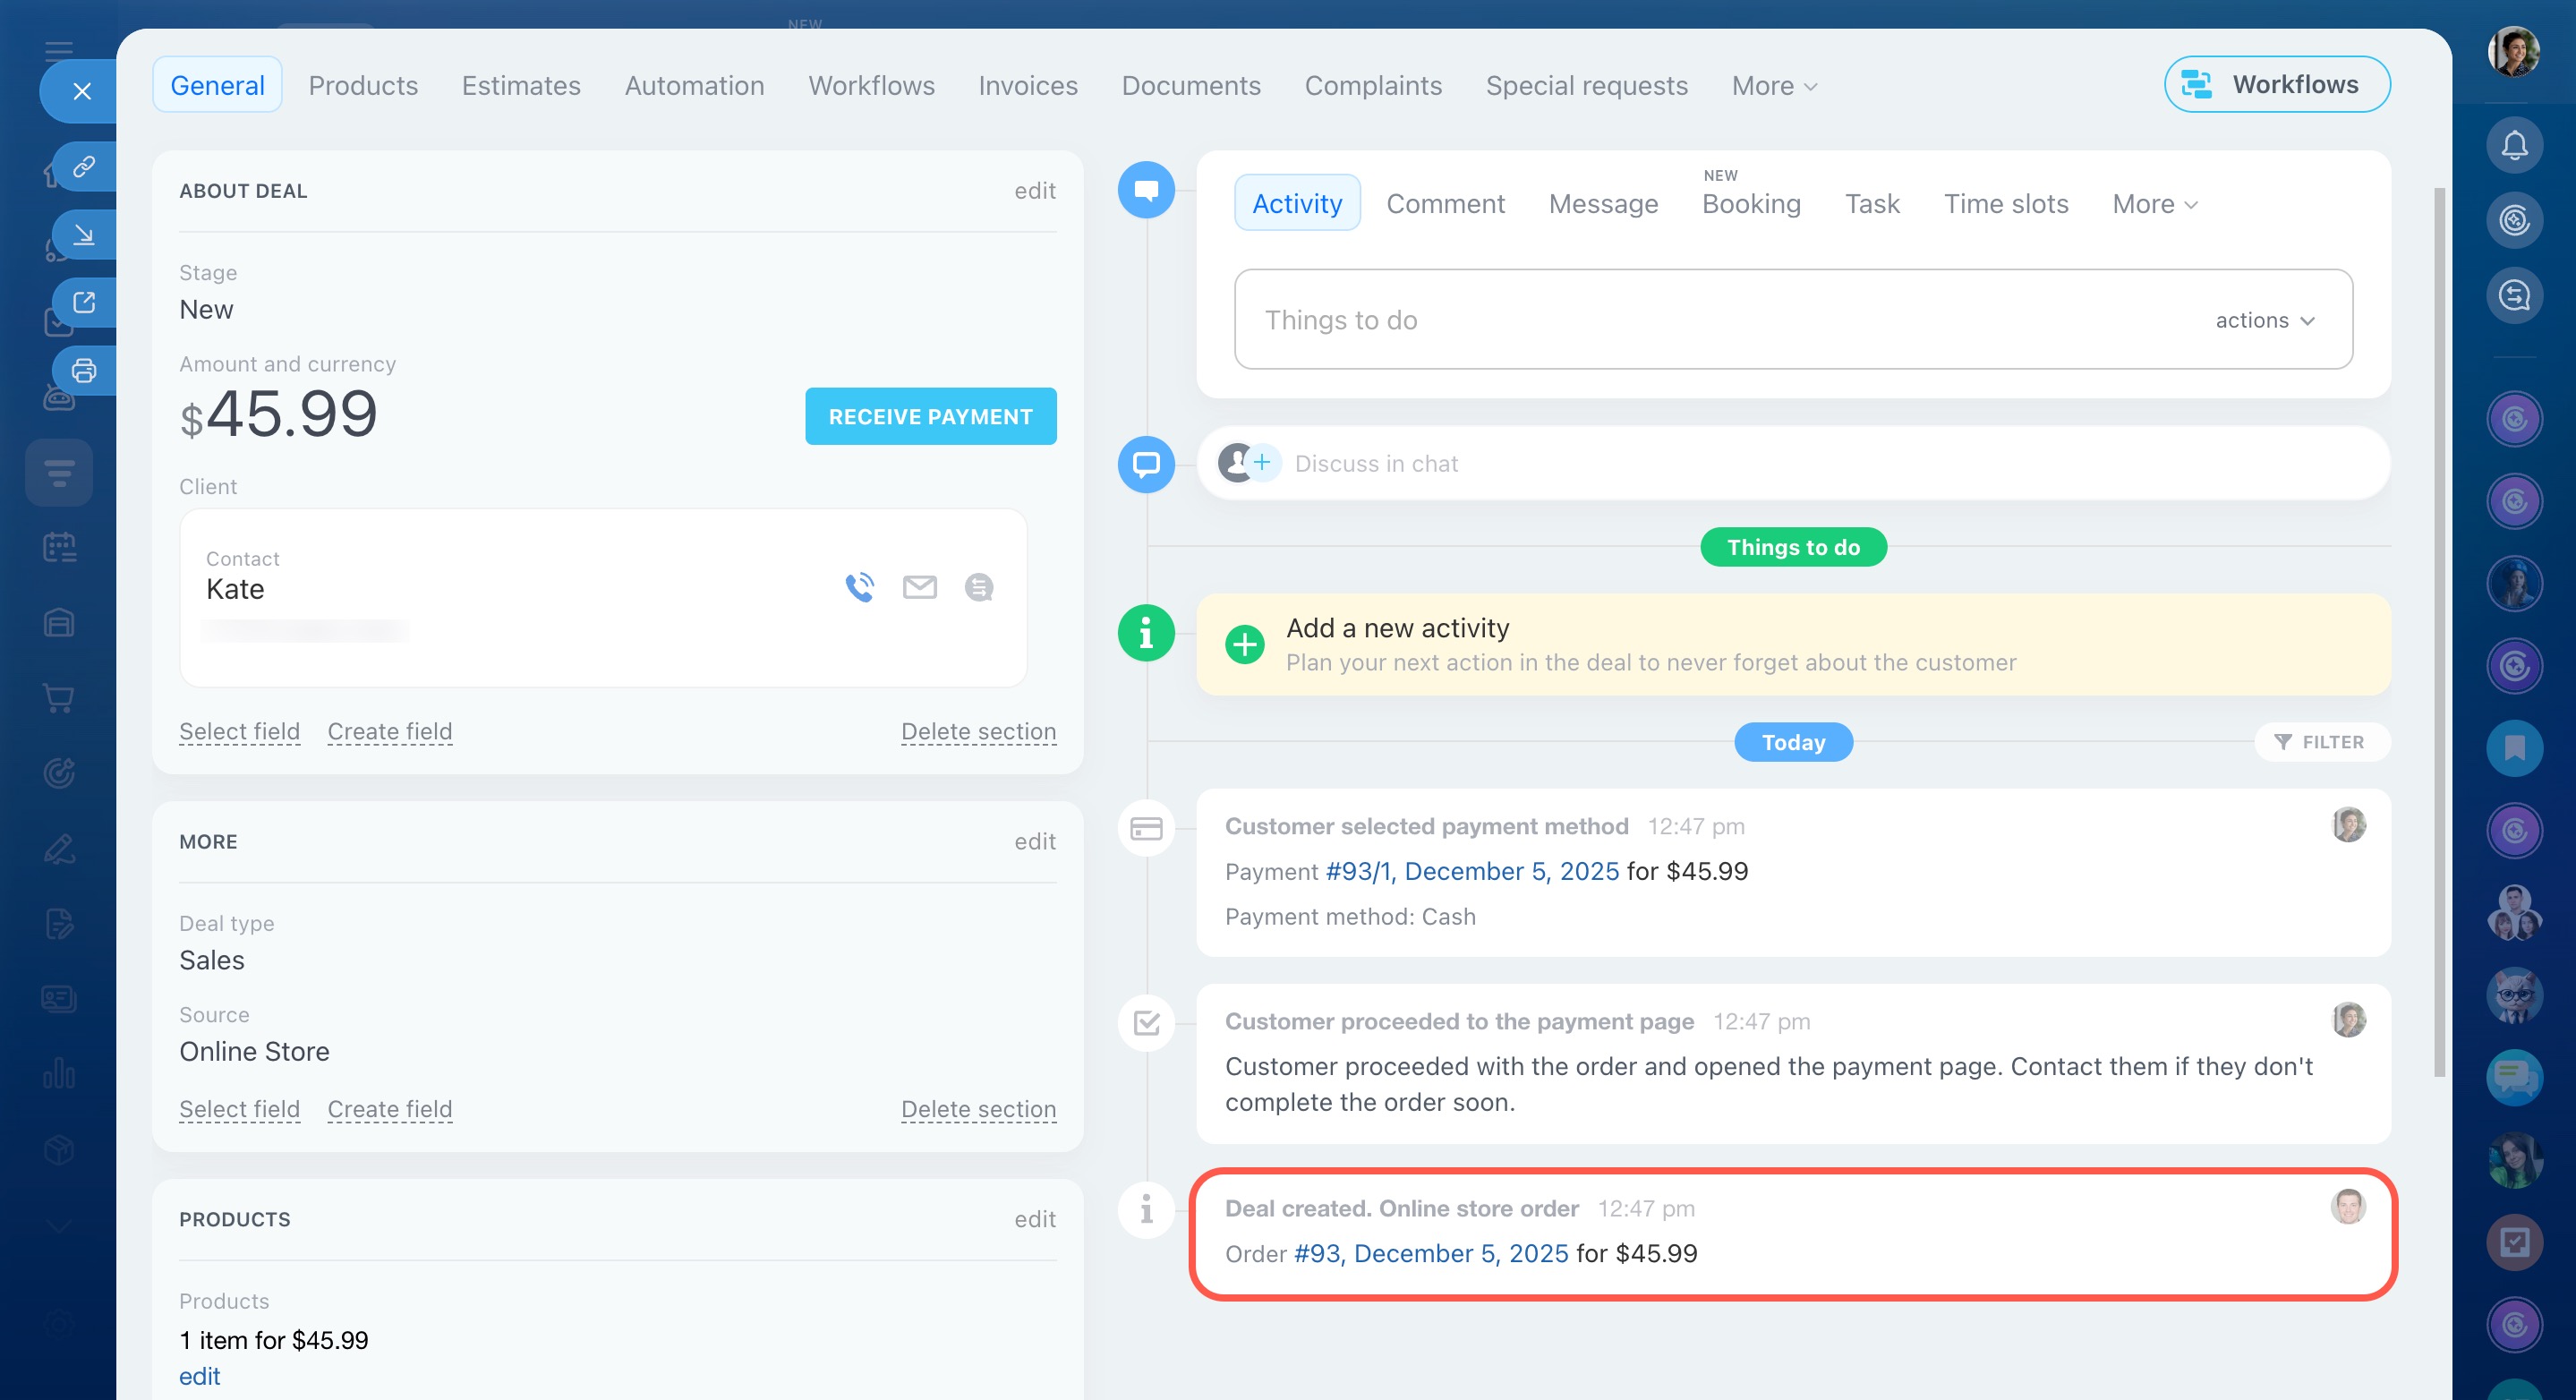Screen dimensions: 2576x1400
Task: Open the actions dropdown in Things to do
Action: tap(2264, 320)
